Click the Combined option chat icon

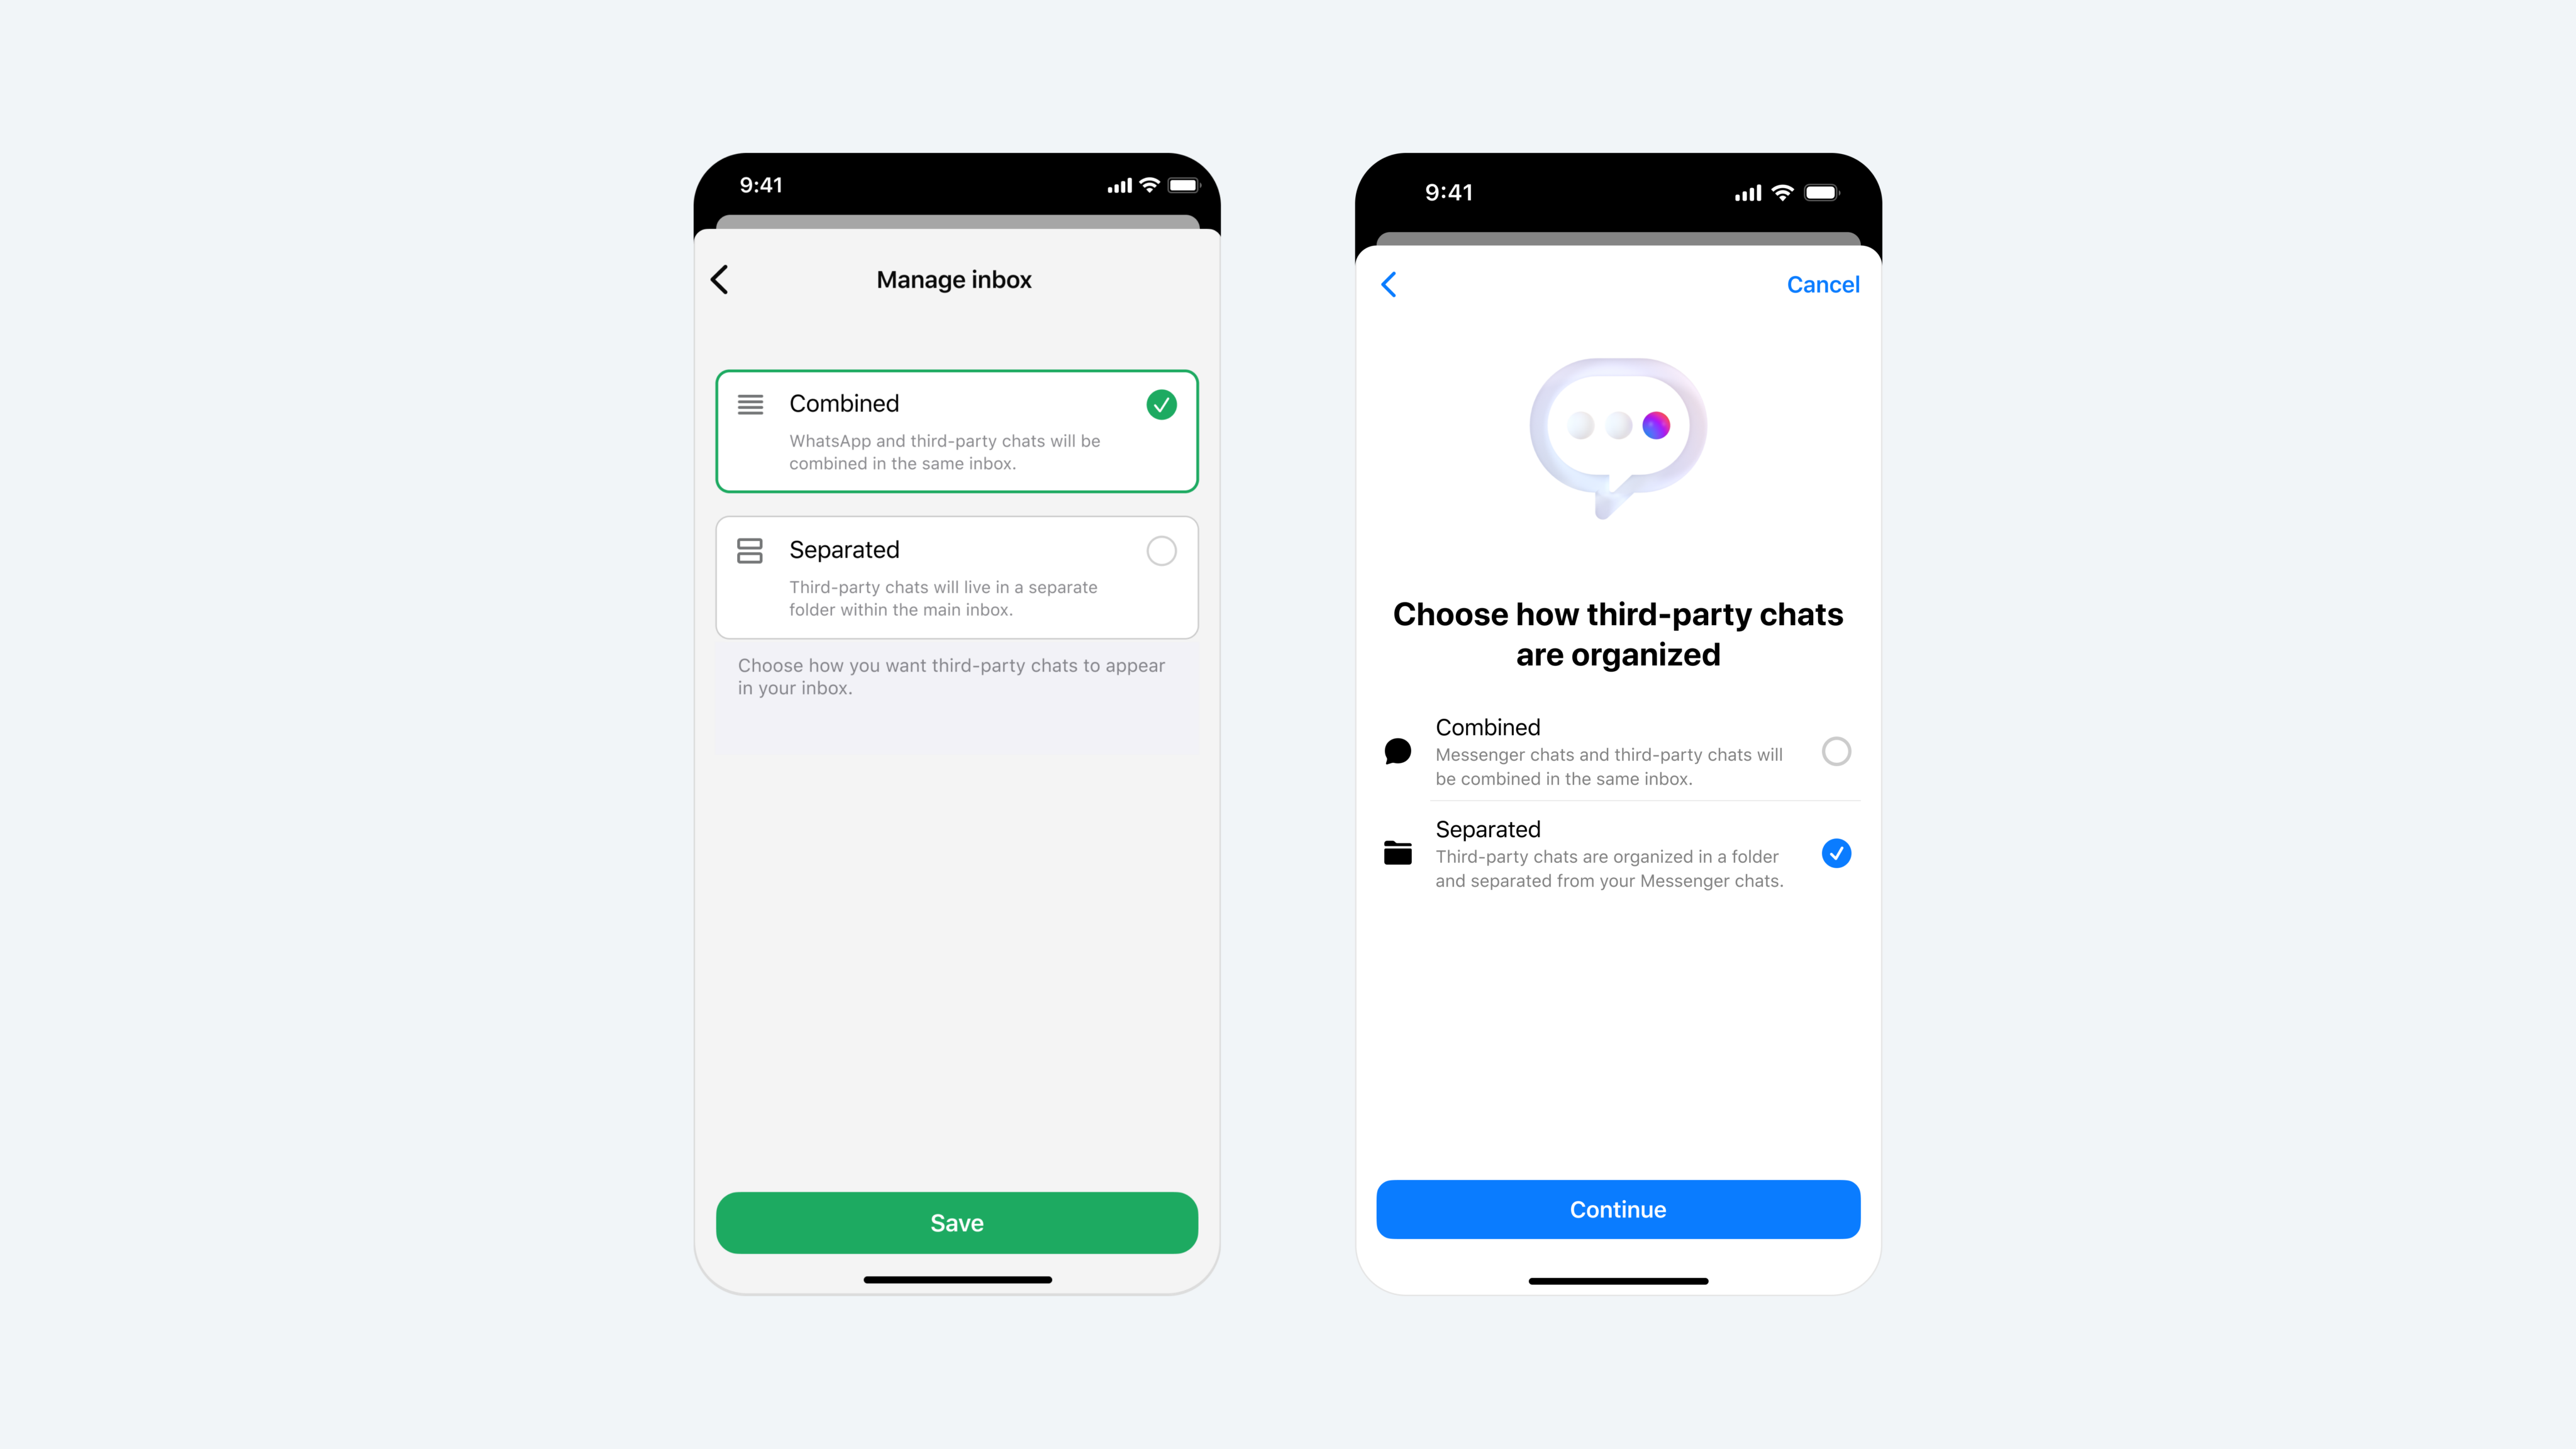pos(1399,750)
